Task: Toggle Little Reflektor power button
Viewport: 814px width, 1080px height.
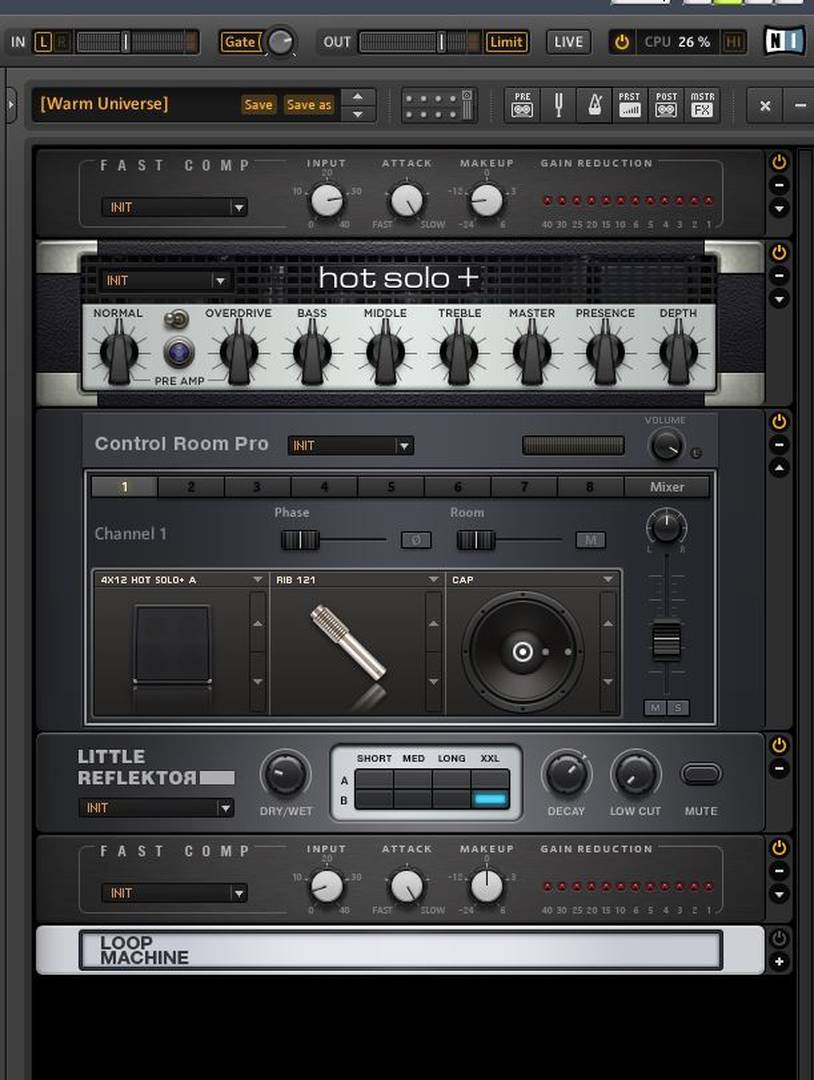Action: [779, 745]
